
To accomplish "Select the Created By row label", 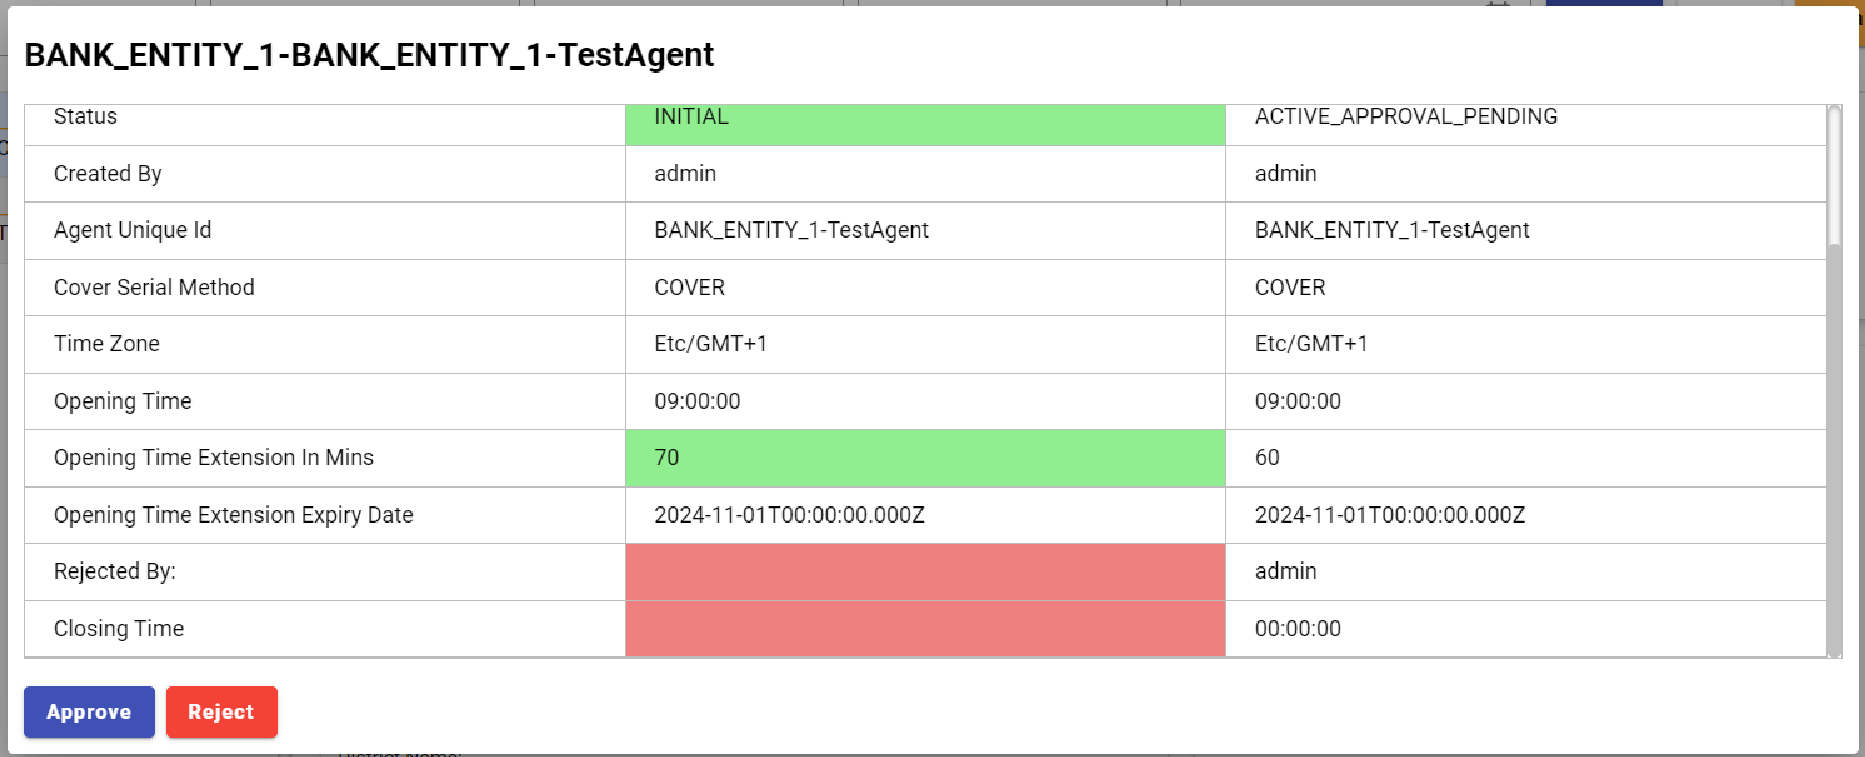I will click(107, 174).
